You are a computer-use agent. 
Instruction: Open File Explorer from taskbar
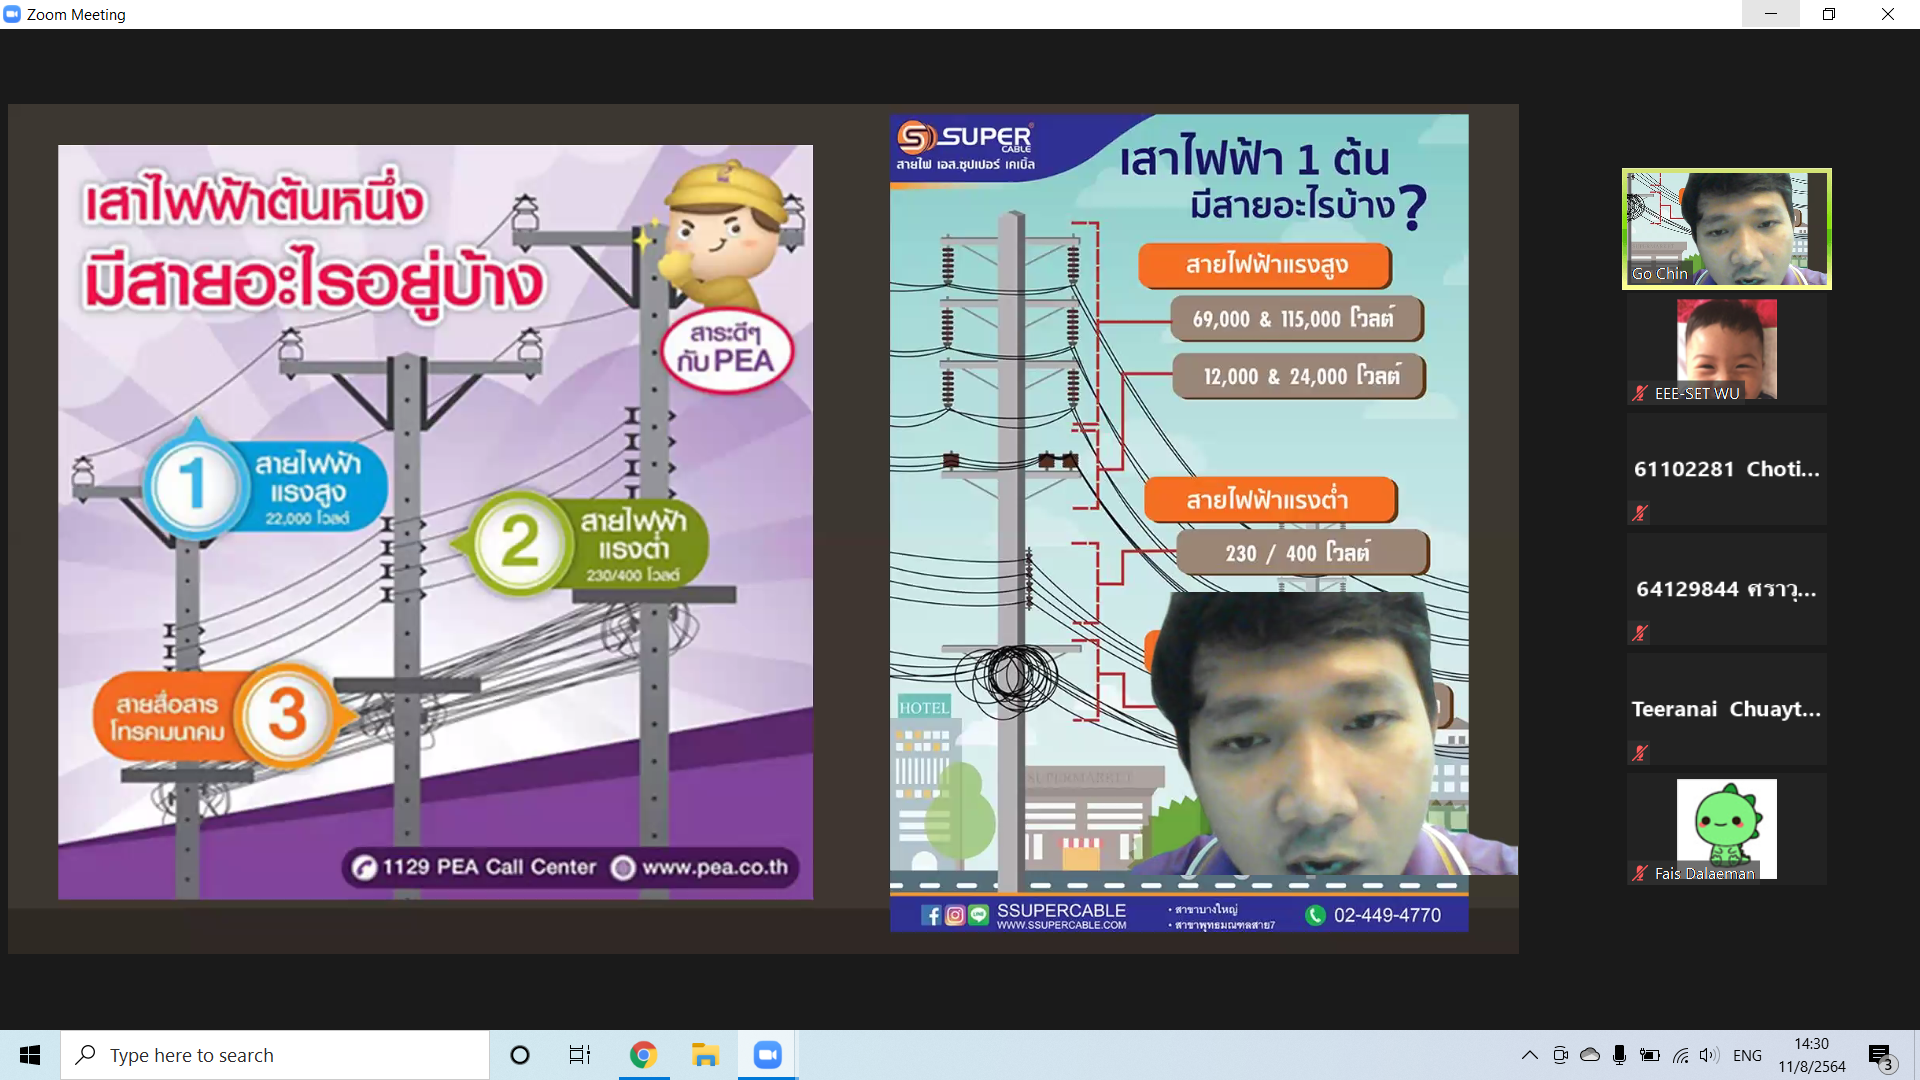tap(705, 1055)
